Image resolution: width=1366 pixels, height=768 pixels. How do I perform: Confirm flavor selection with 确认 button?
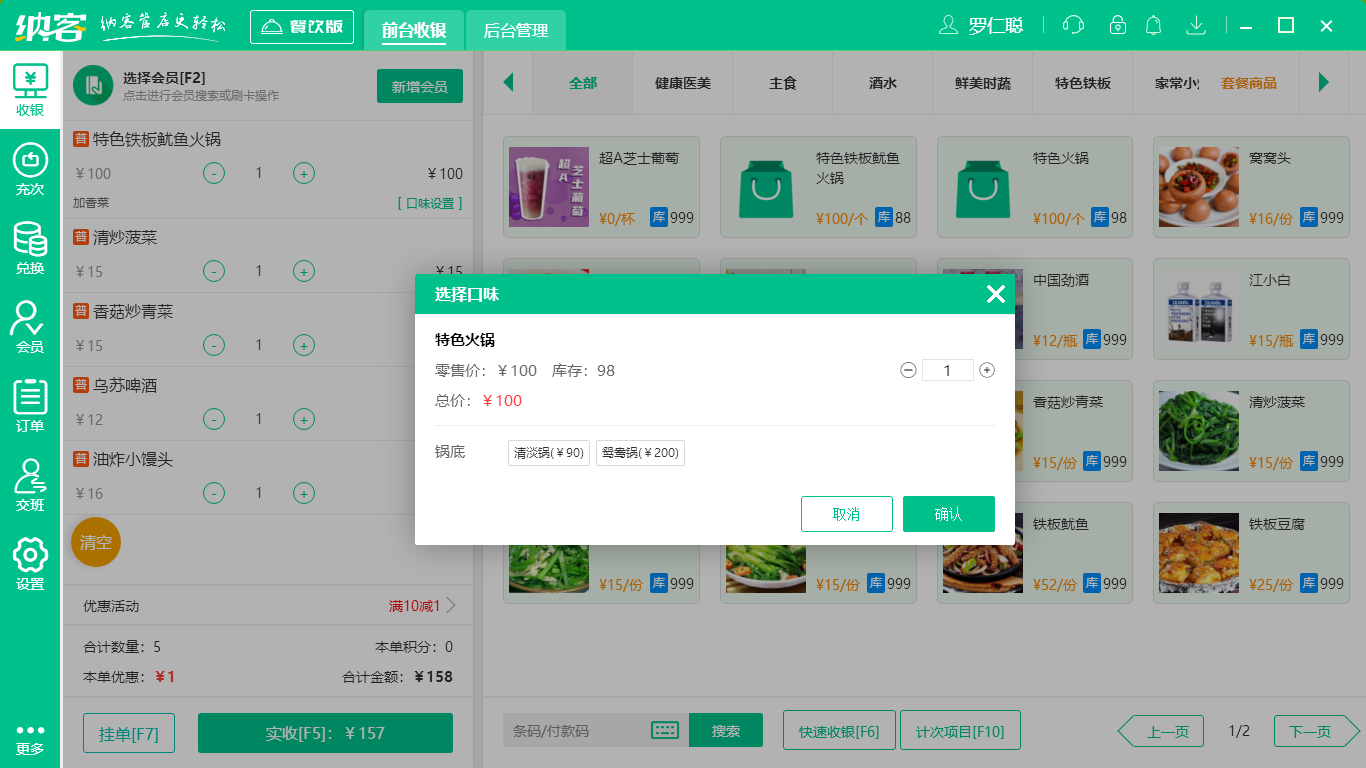(x=948, y=514)
